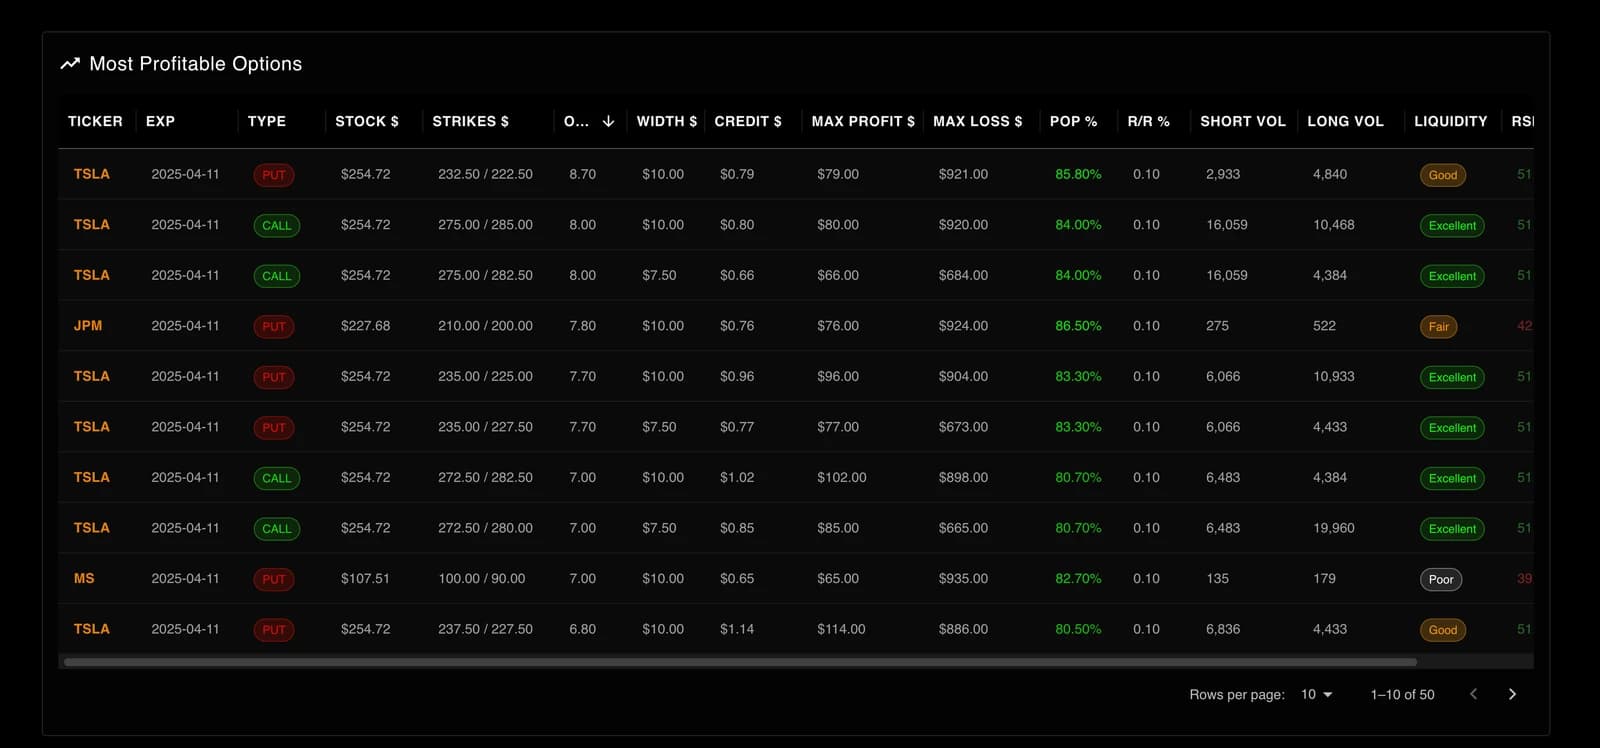Viewport: 1600px width, 748px height.
Task: Click Excellent badge in the 235.00 / 225.00 row
Action: coord(1452,378)
